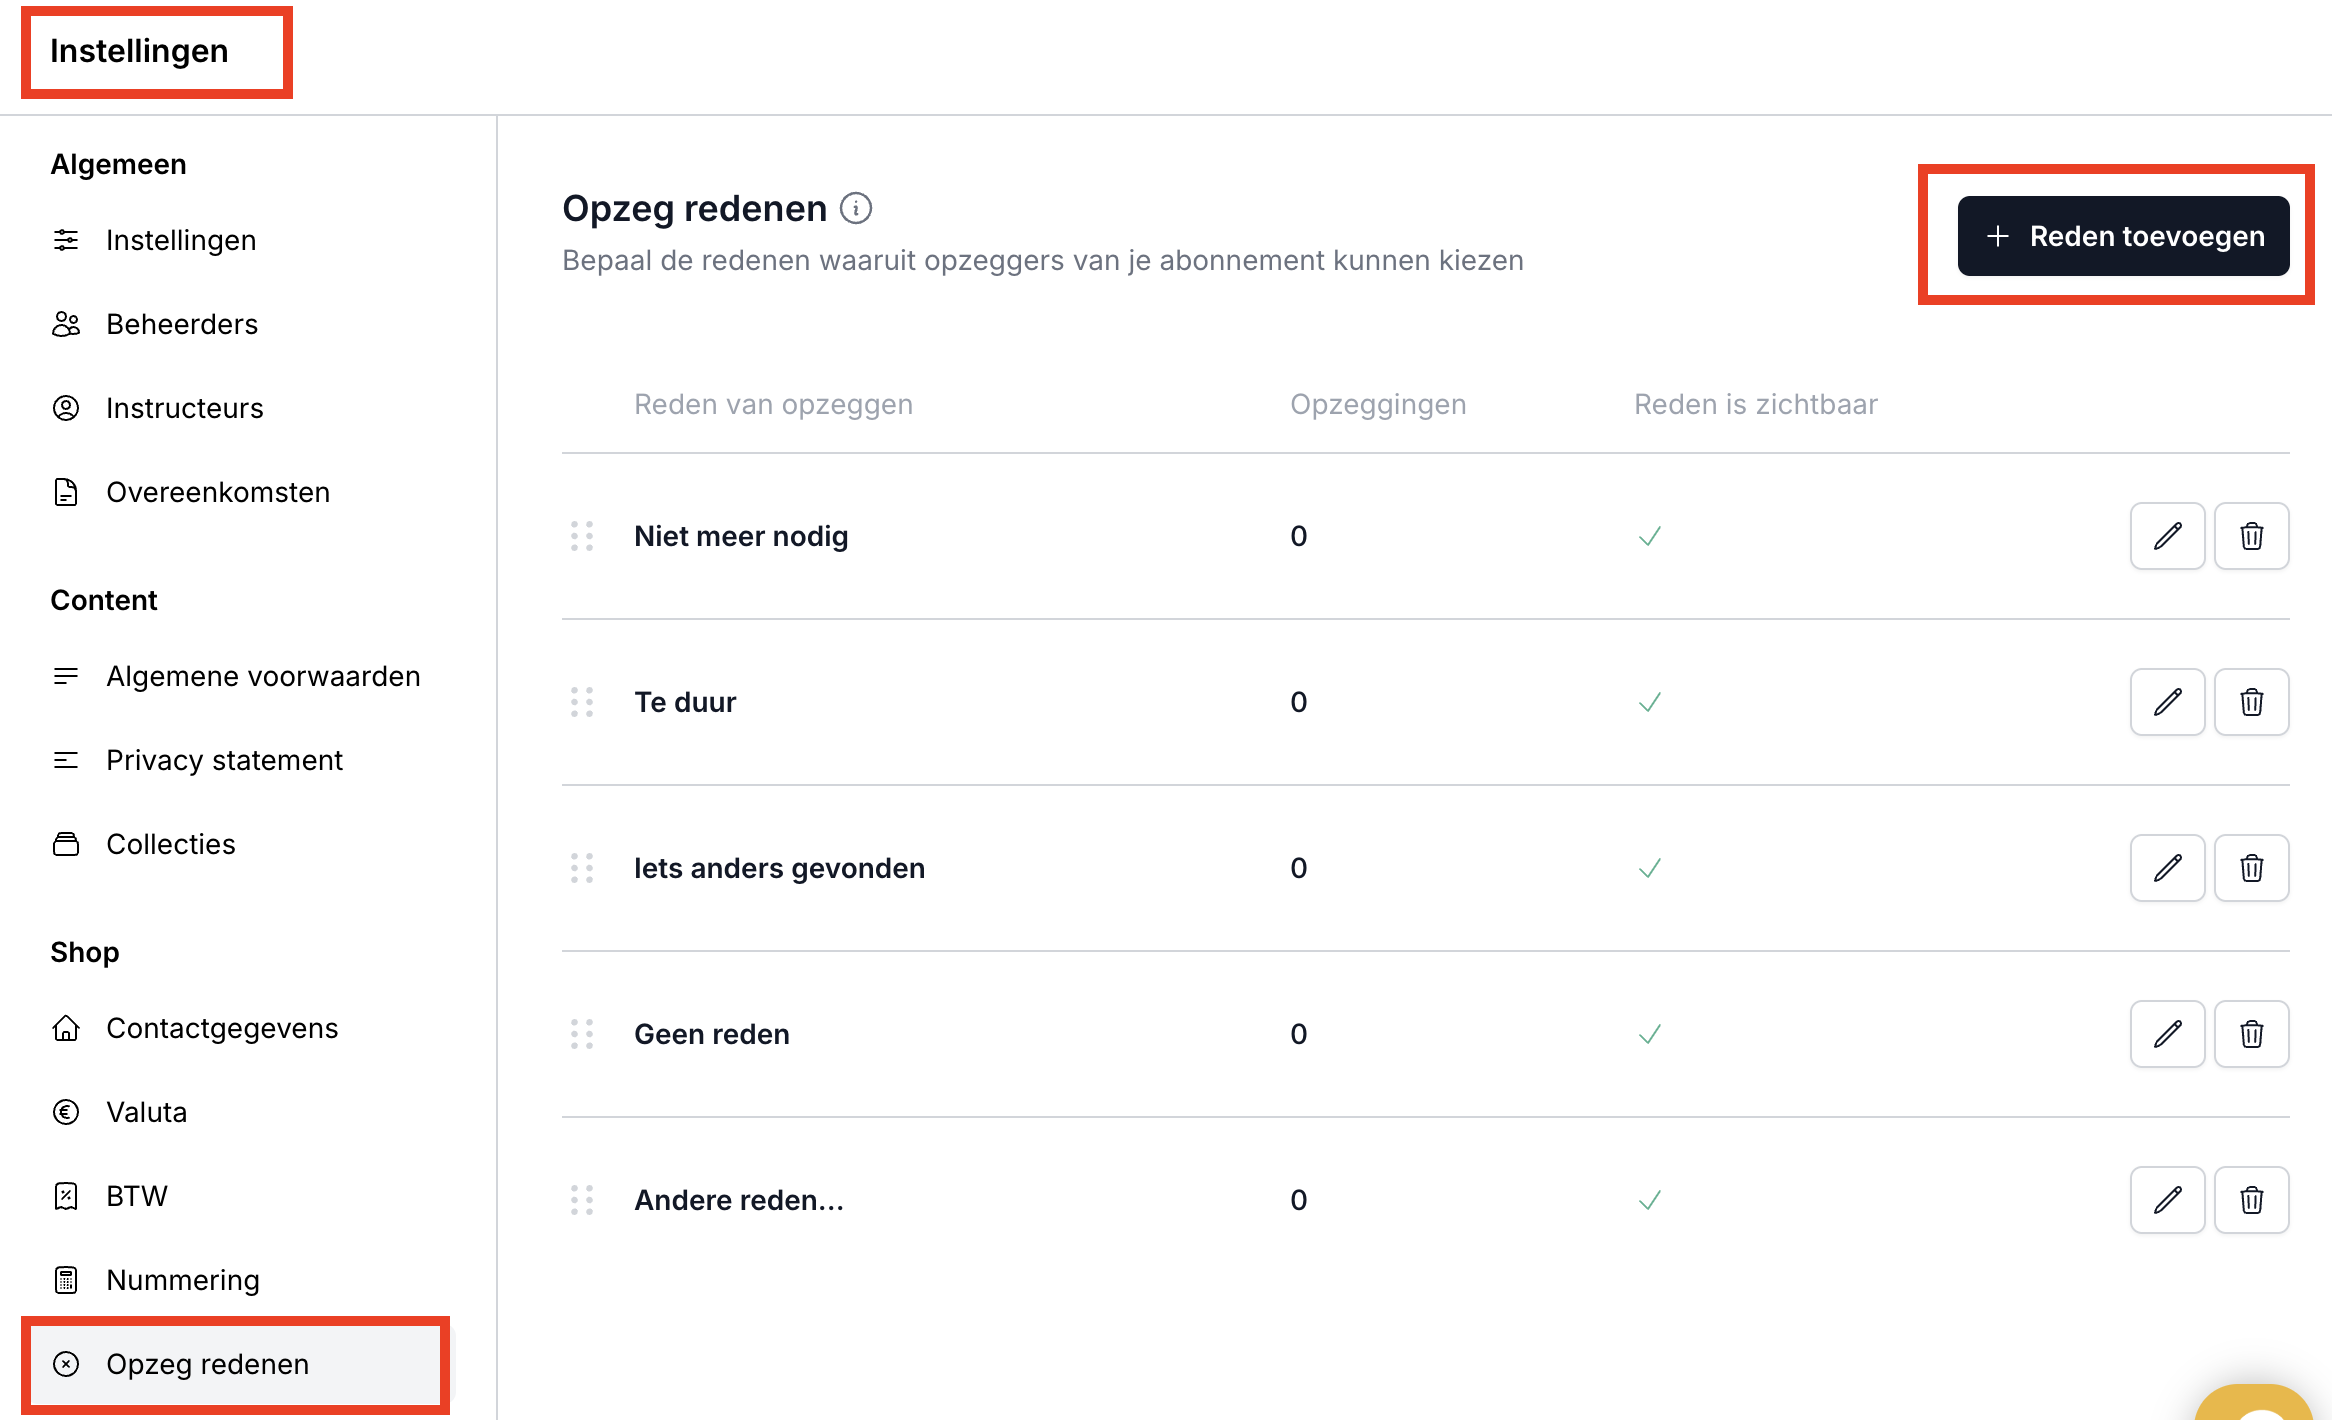Grab drag handle of Niet meer nodig
Viewport: 2332px width, 1420px height.
pyautogui.click(x=582, y=536)
